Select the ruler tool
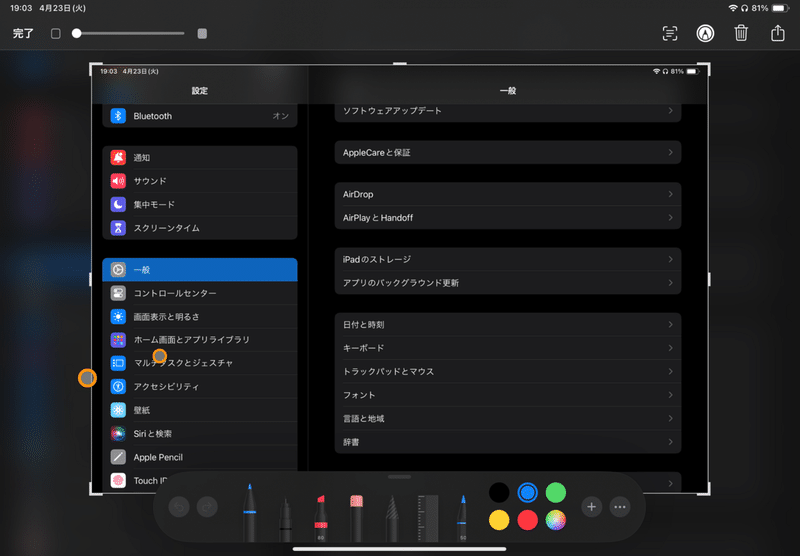 coord(428,518)
